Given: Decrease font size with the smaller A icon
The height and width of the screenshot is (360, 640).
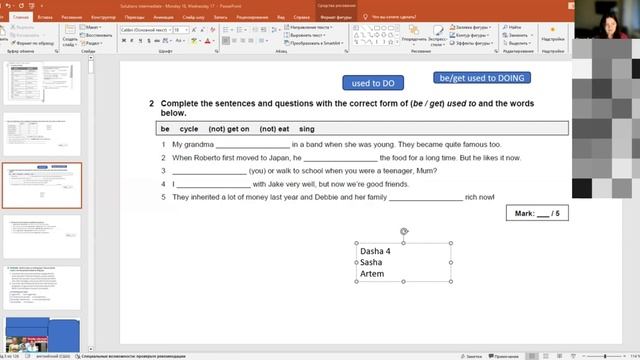Looking at the screenshot, I should point(203,30).
